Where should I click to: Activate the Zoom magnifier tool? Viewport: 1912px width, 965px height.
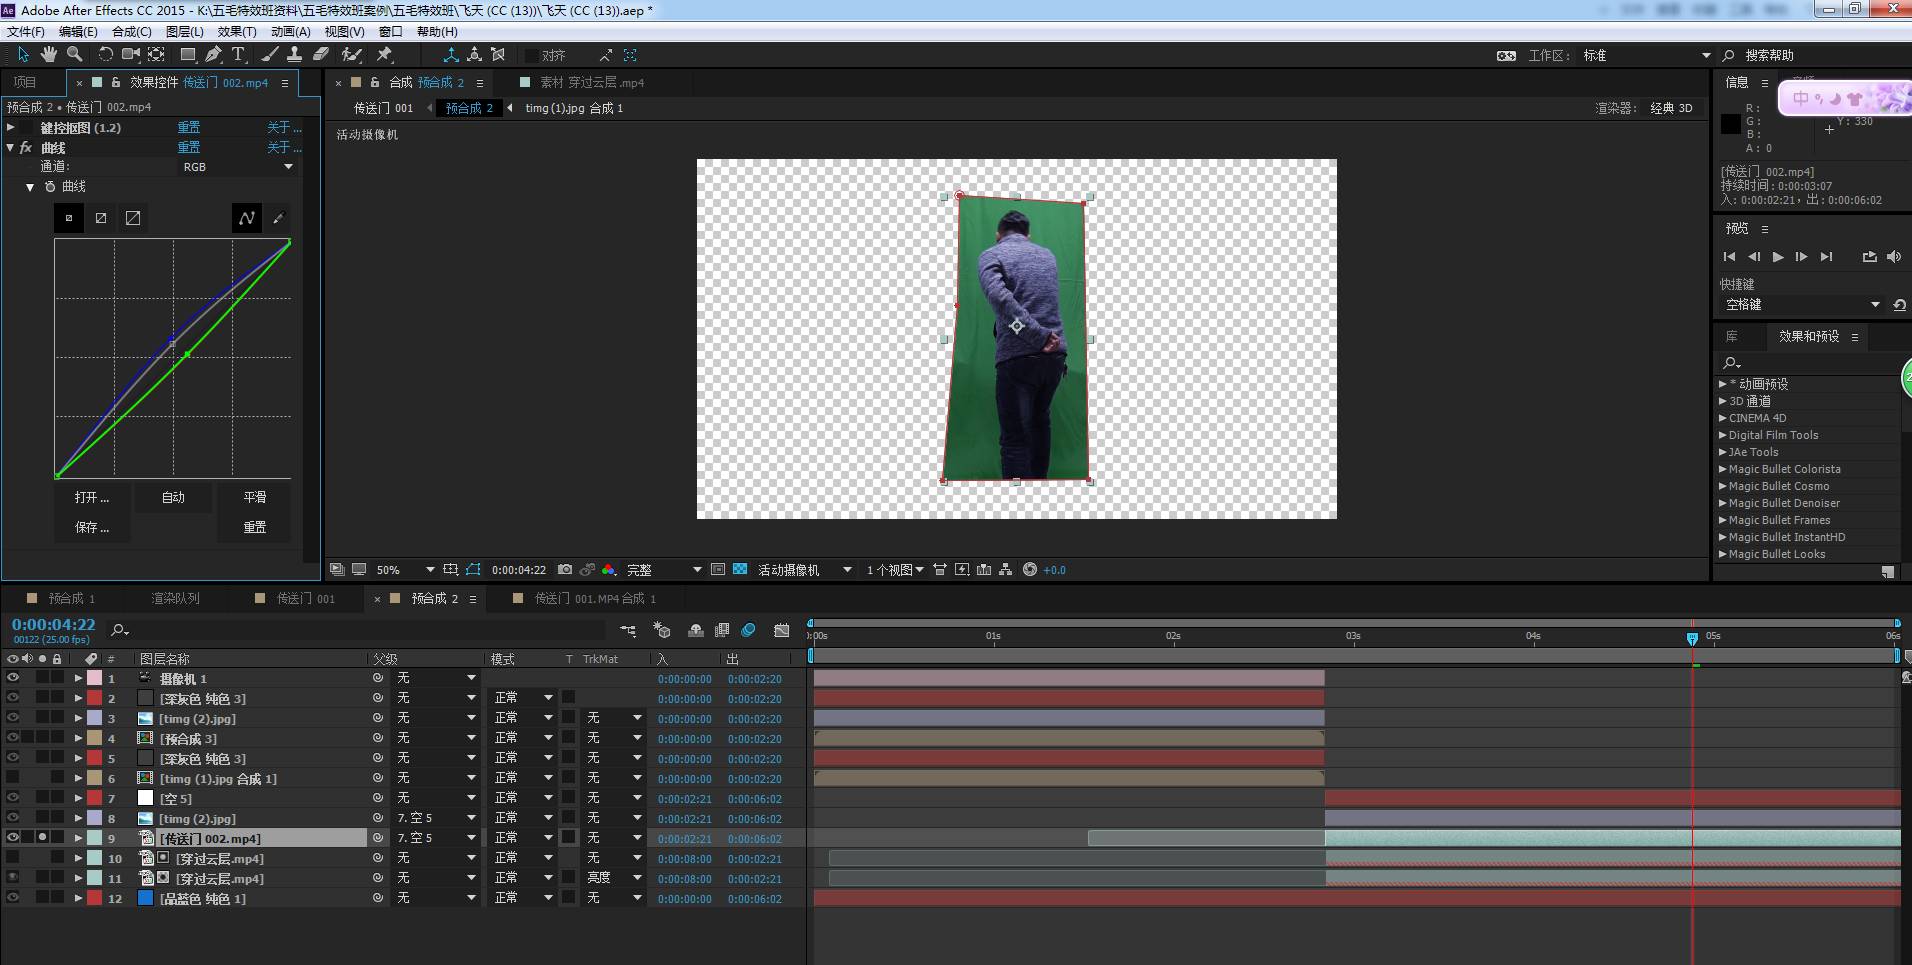[74, 55]
